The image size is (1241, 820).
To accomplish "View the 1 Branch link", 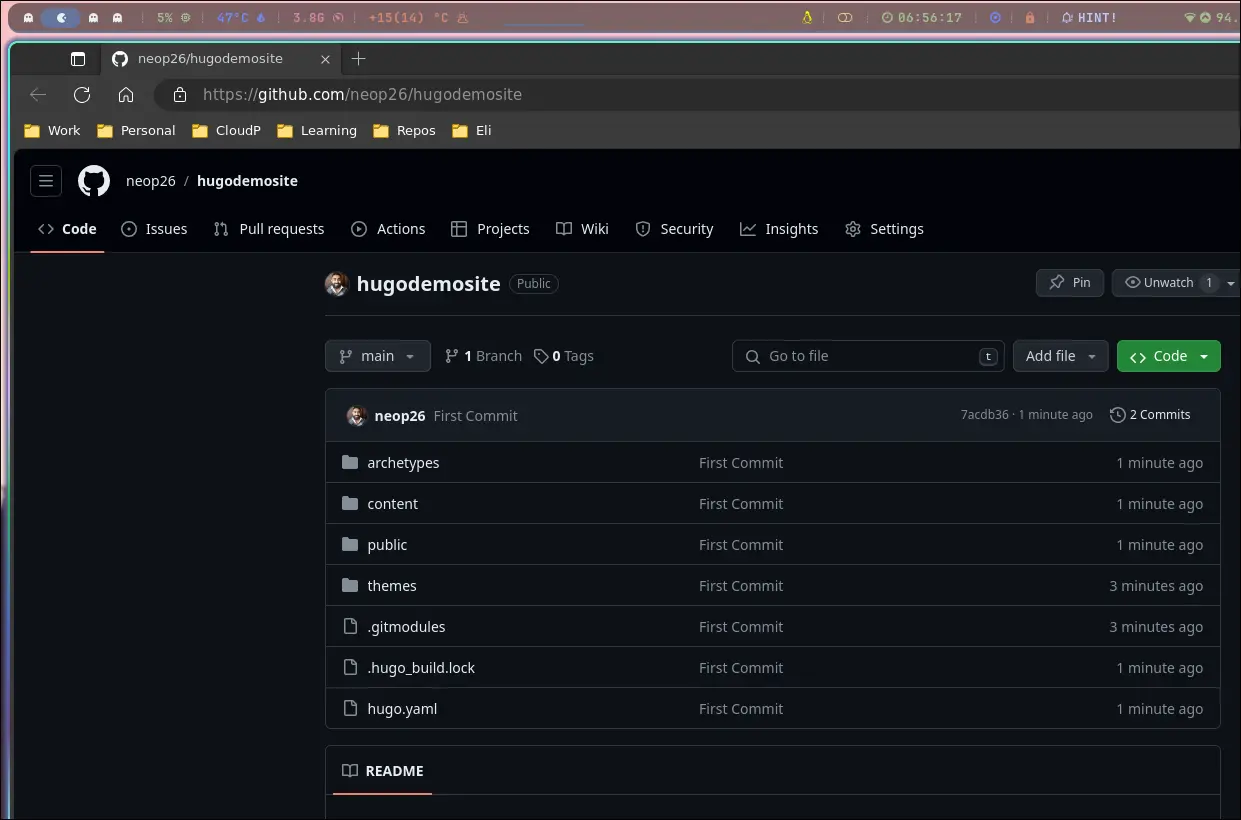I will (483, 356).
